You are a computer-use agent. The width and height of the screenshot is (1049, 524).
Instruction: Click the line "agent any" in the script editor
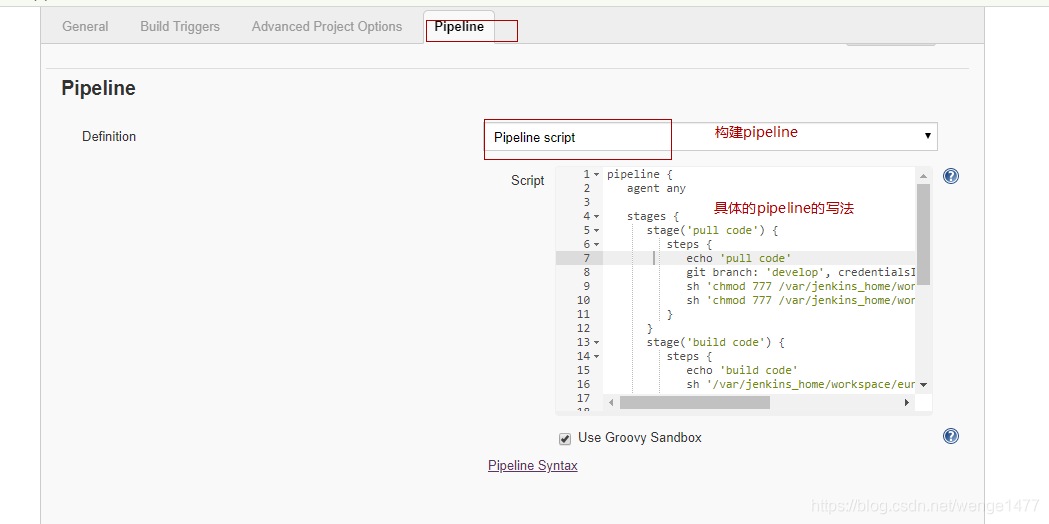coord(656,189)
